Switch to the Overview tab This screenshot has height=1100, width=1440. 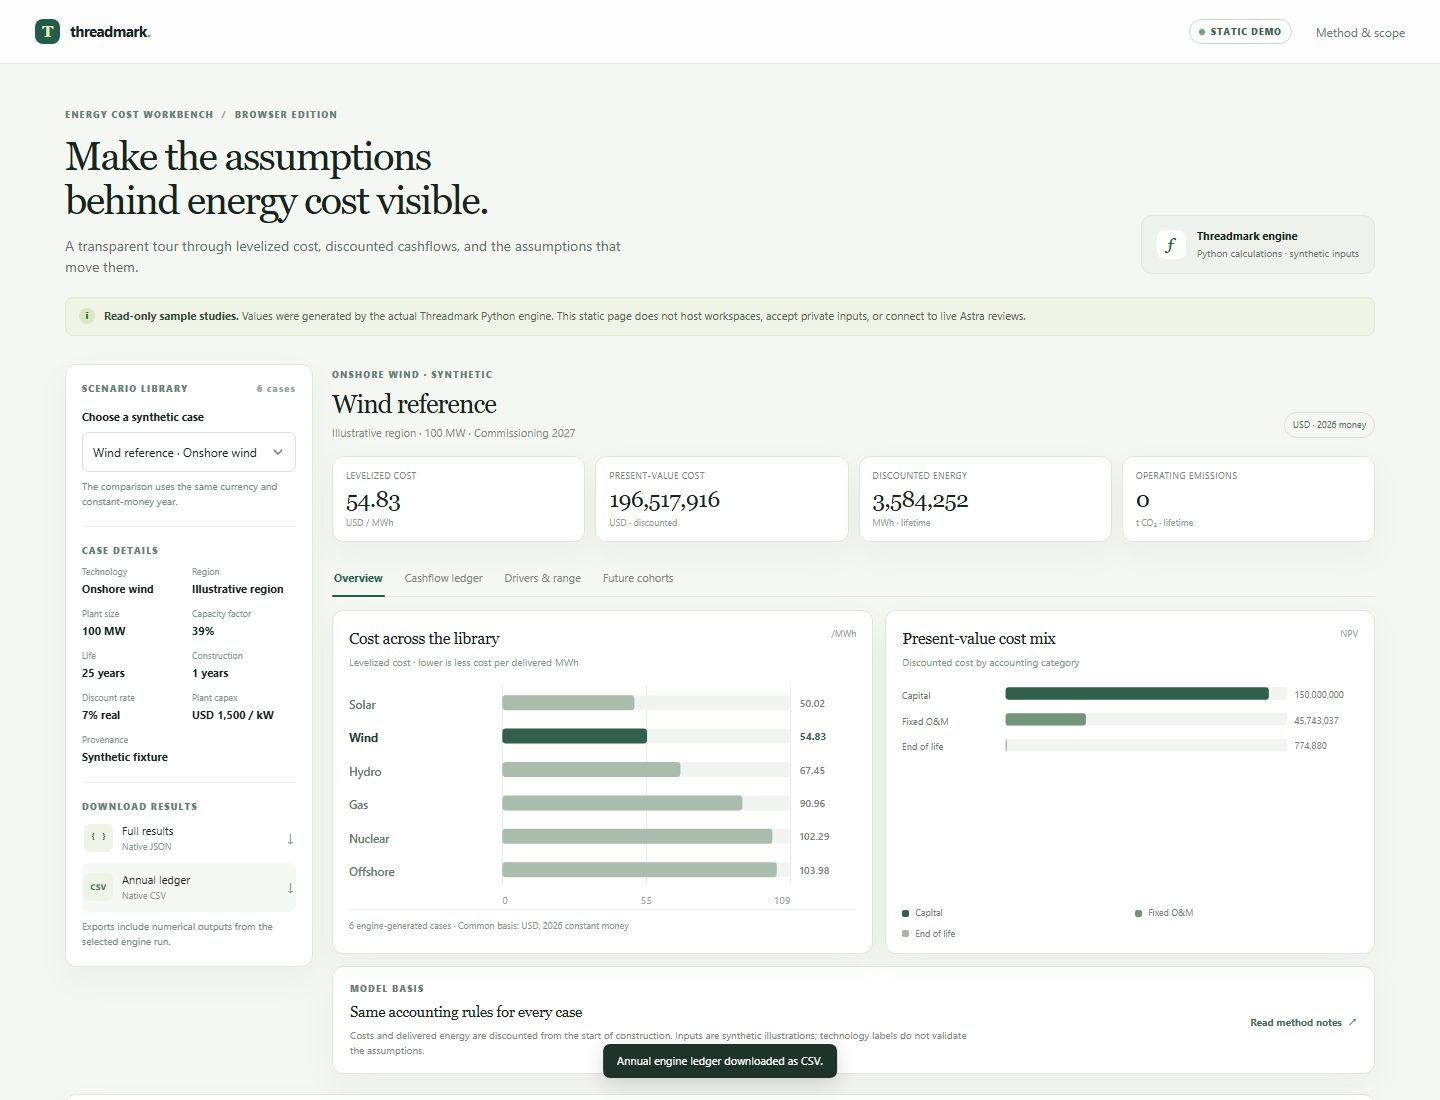click(358, 579)
